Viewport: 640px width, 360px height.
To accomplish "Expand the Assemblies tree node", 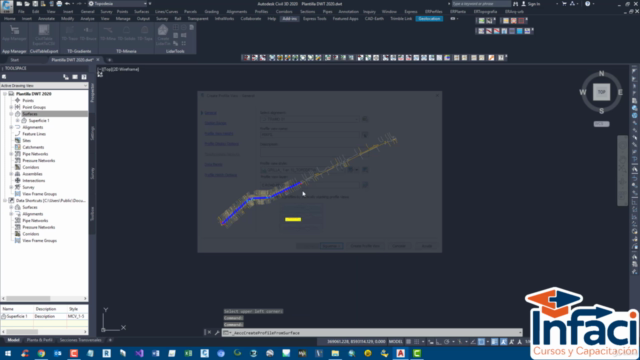I will click(11, 174).
